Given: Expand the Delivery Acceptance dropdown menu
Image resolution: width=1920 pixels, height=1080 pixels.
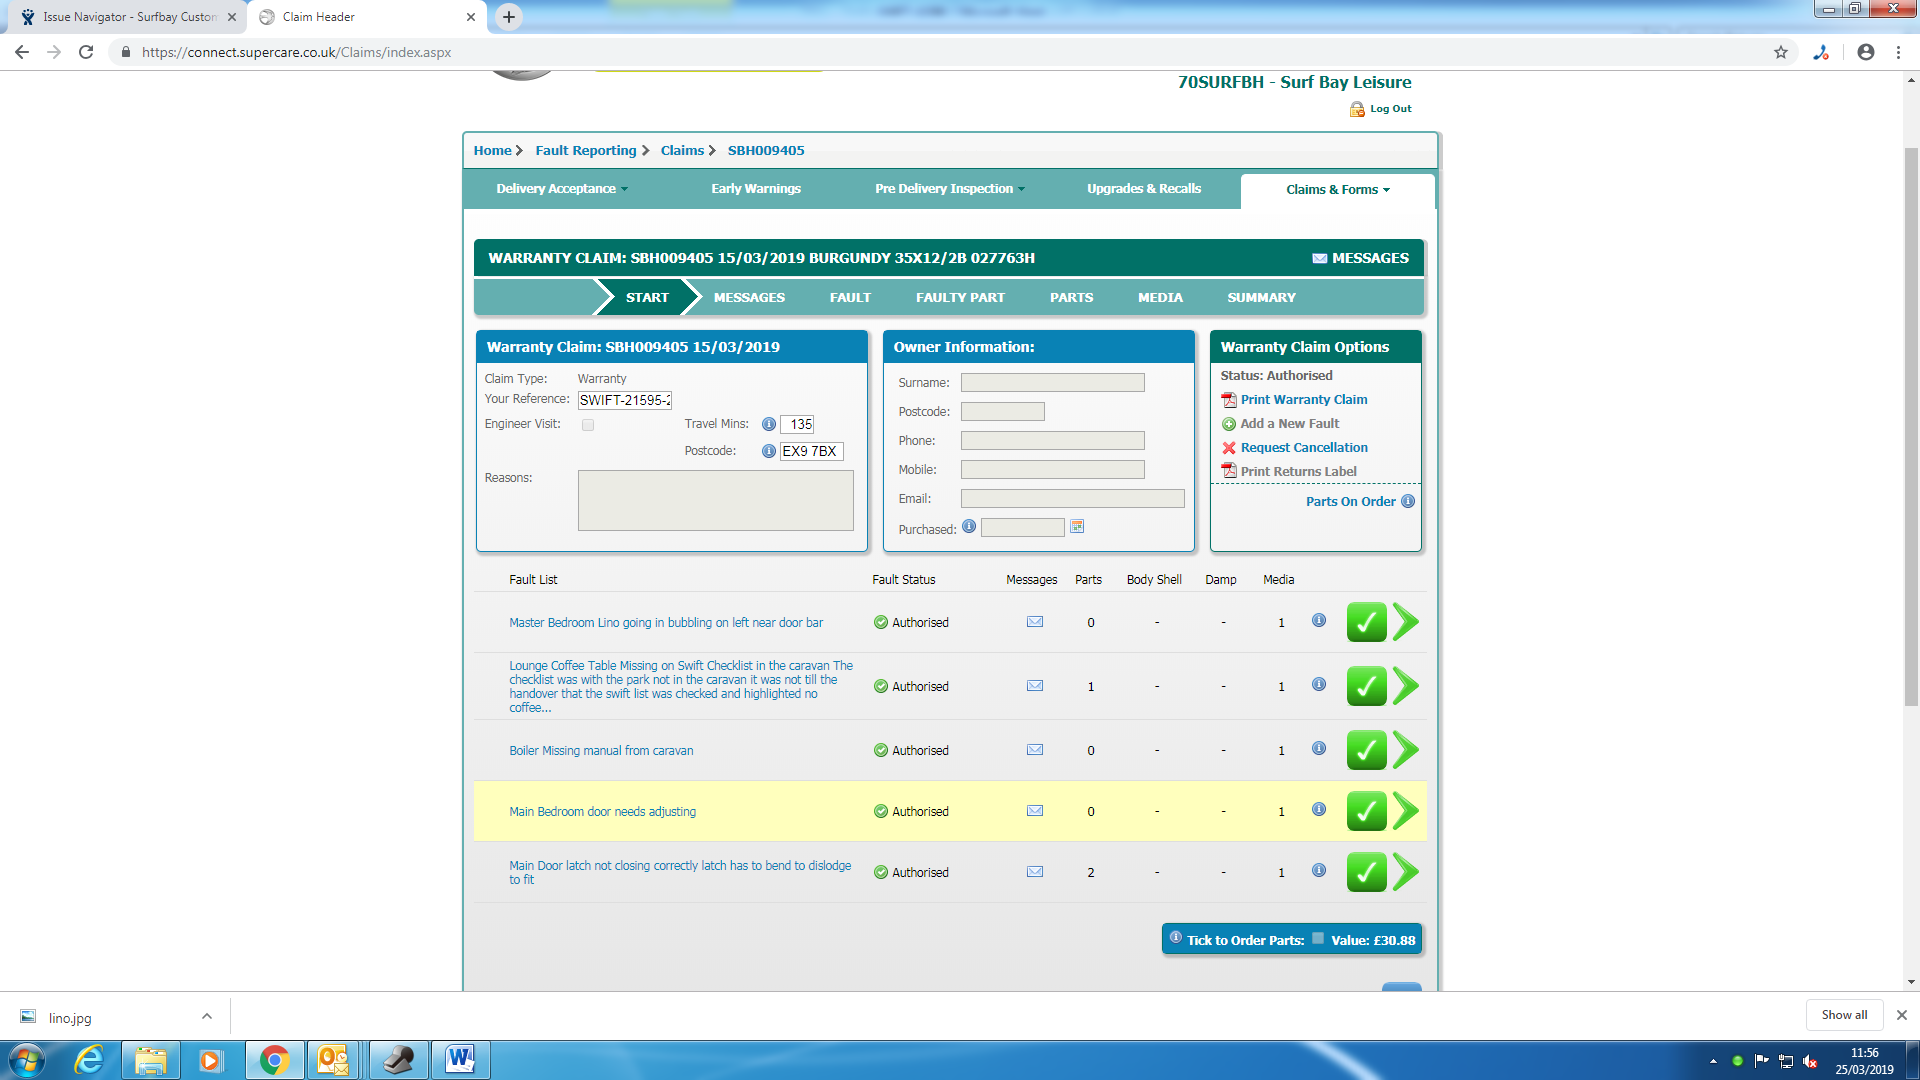Looking at the screenshot, I should (x=561, y=189).
